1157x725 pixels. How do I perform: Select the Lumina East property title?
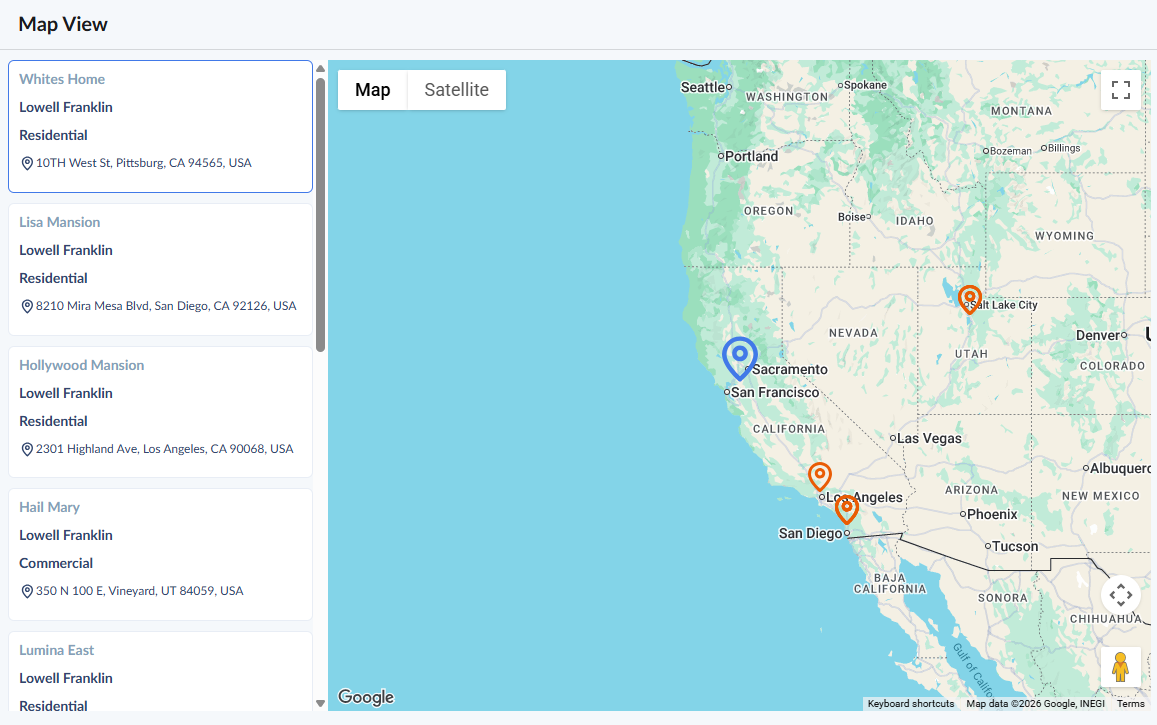(57, 651)
